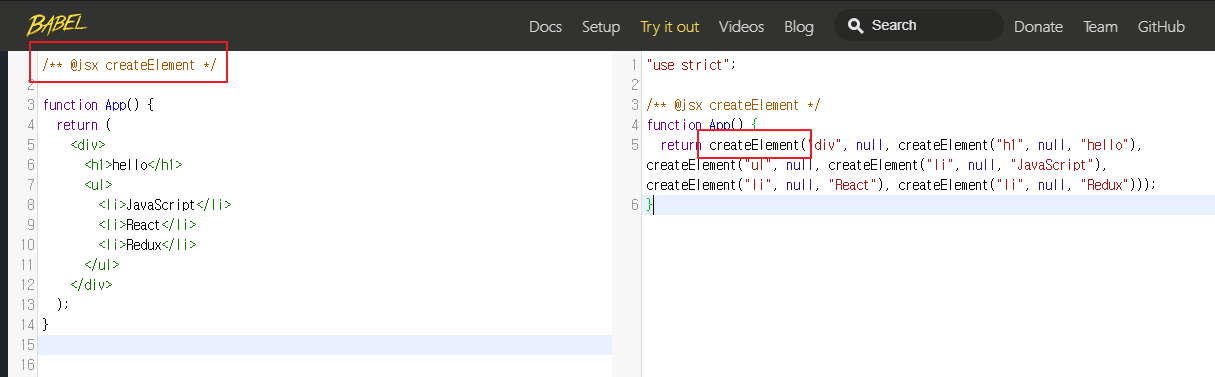Click the highlighted empty line 15 in input editor
The width and height of the screenshot is (1215, 377).
pyautogui.click(x=325, y=345)
